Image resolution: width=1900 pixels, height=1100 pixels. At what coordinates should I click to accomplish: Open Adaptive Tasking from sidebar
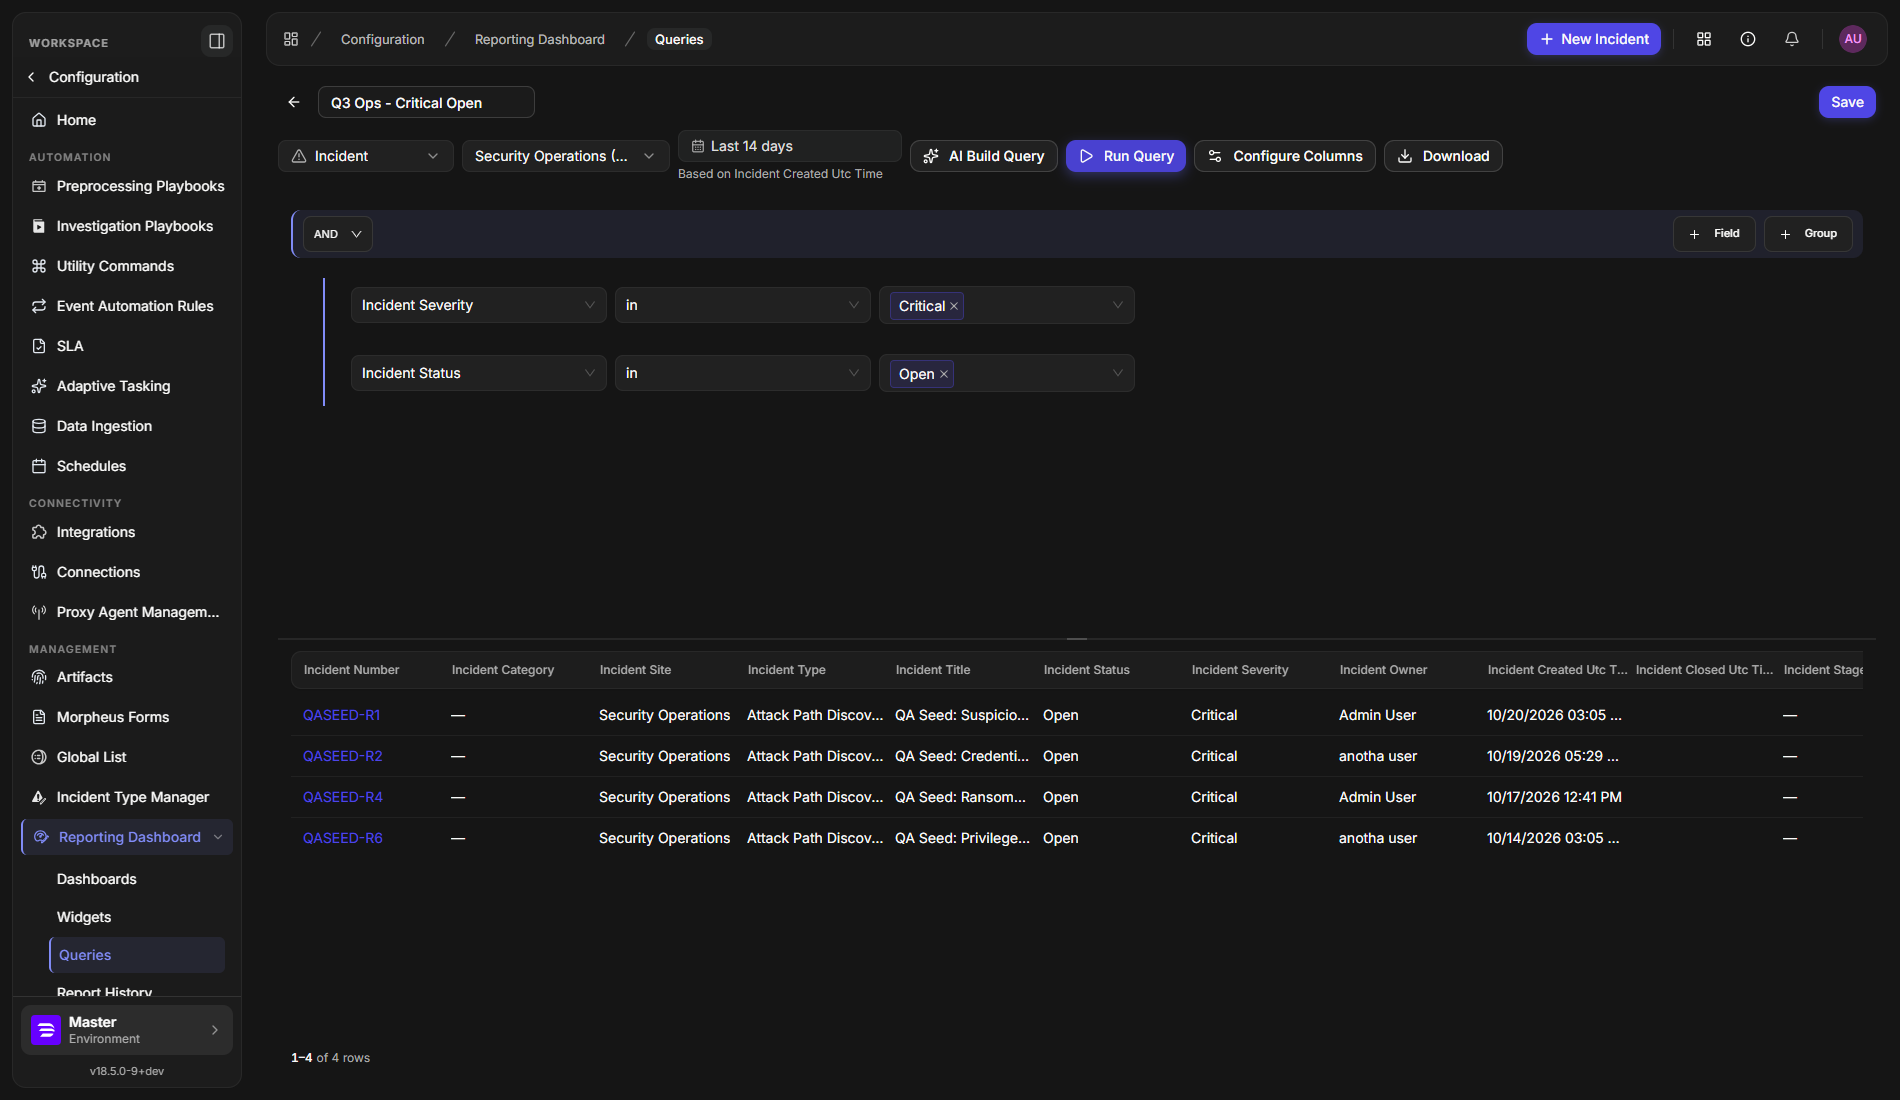tap(127, 386)
